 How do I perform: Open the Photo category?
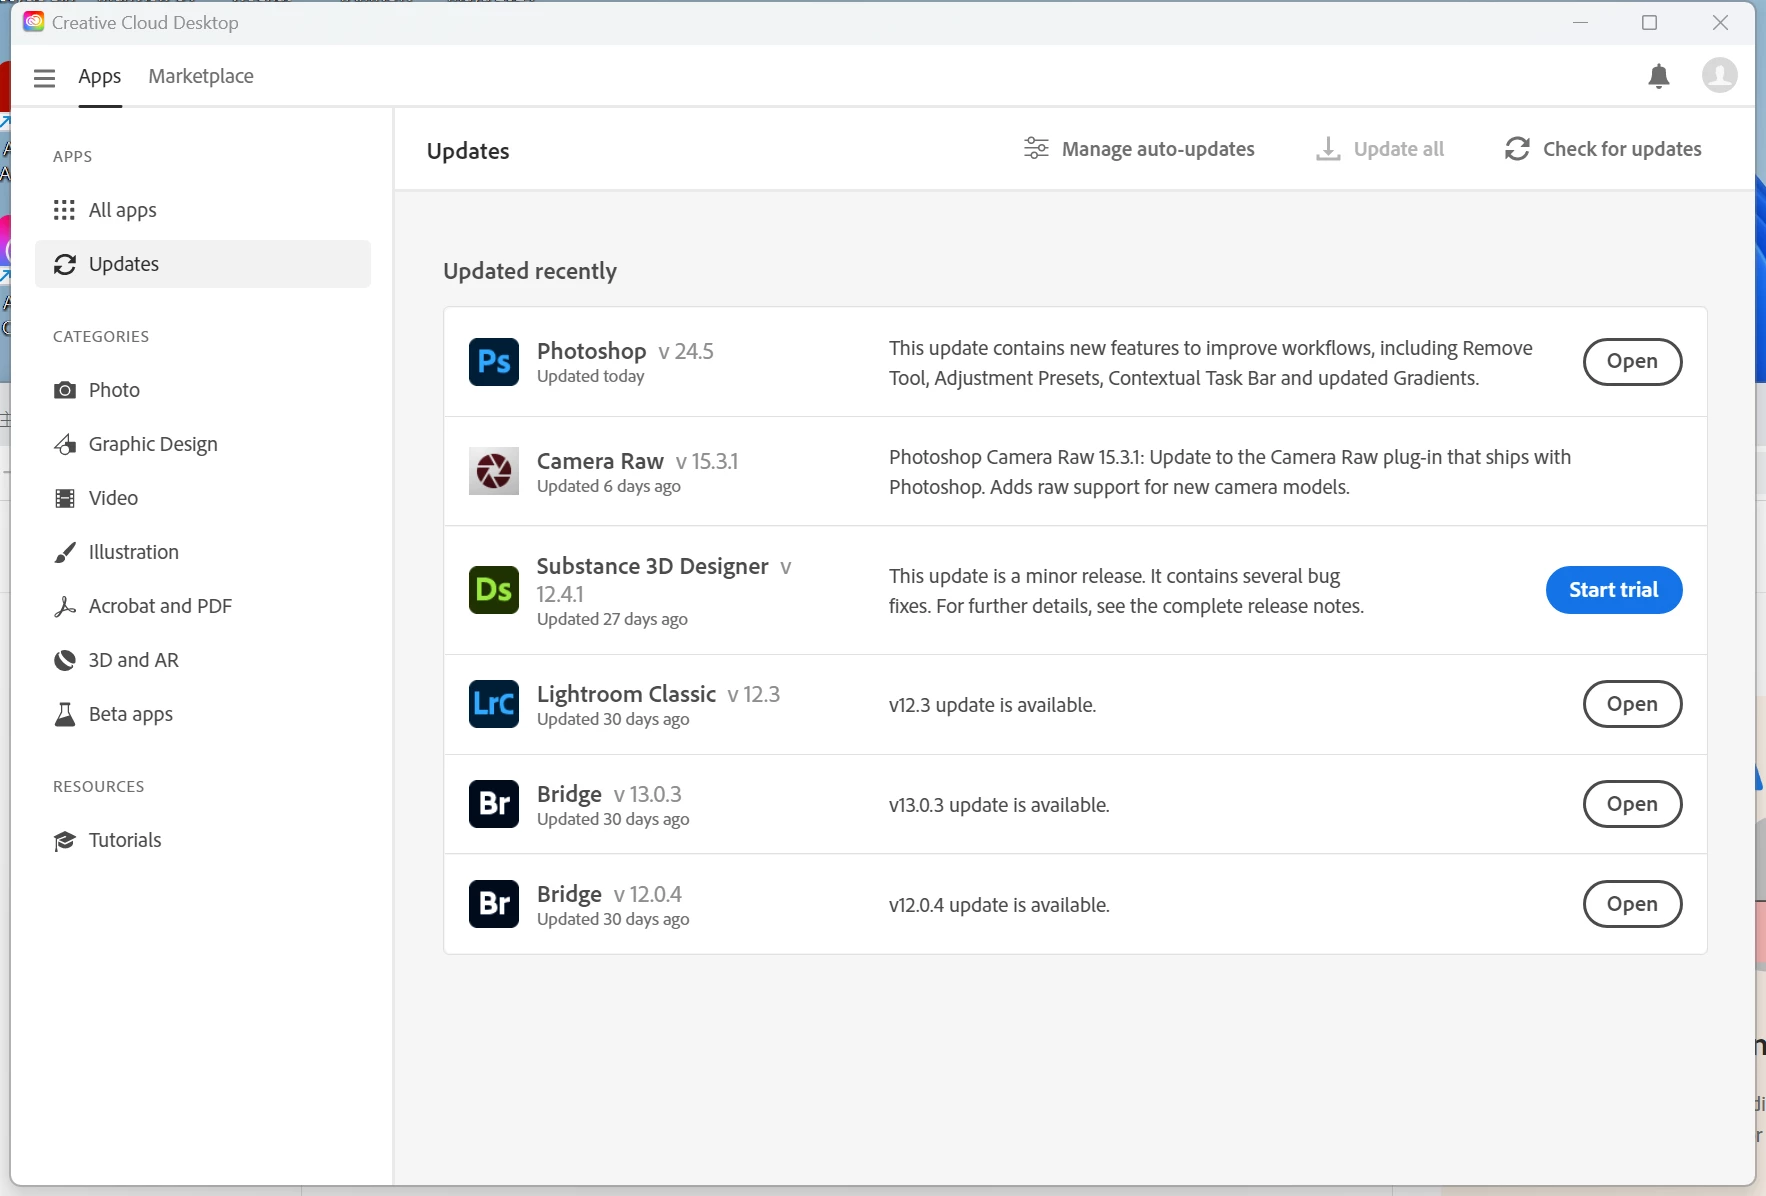tap(203, 390)
